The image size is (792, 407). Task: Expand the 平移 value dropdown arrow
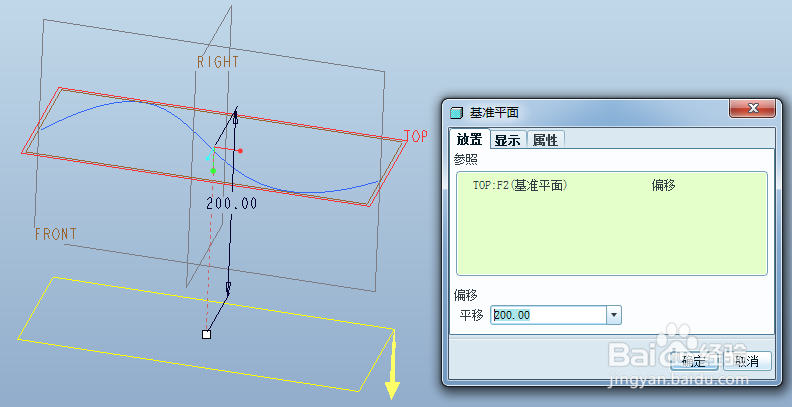[614, 315]
